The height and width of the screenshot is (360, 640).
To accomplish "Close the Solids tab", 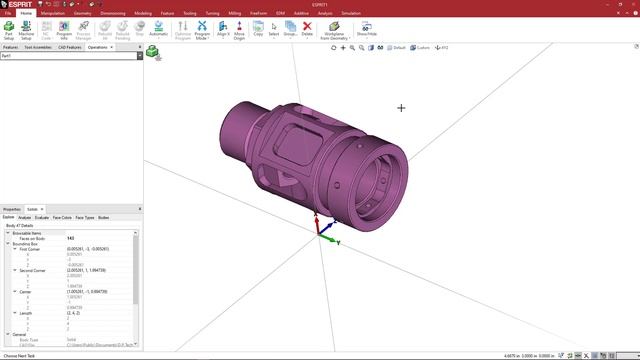I will [42, 209].
